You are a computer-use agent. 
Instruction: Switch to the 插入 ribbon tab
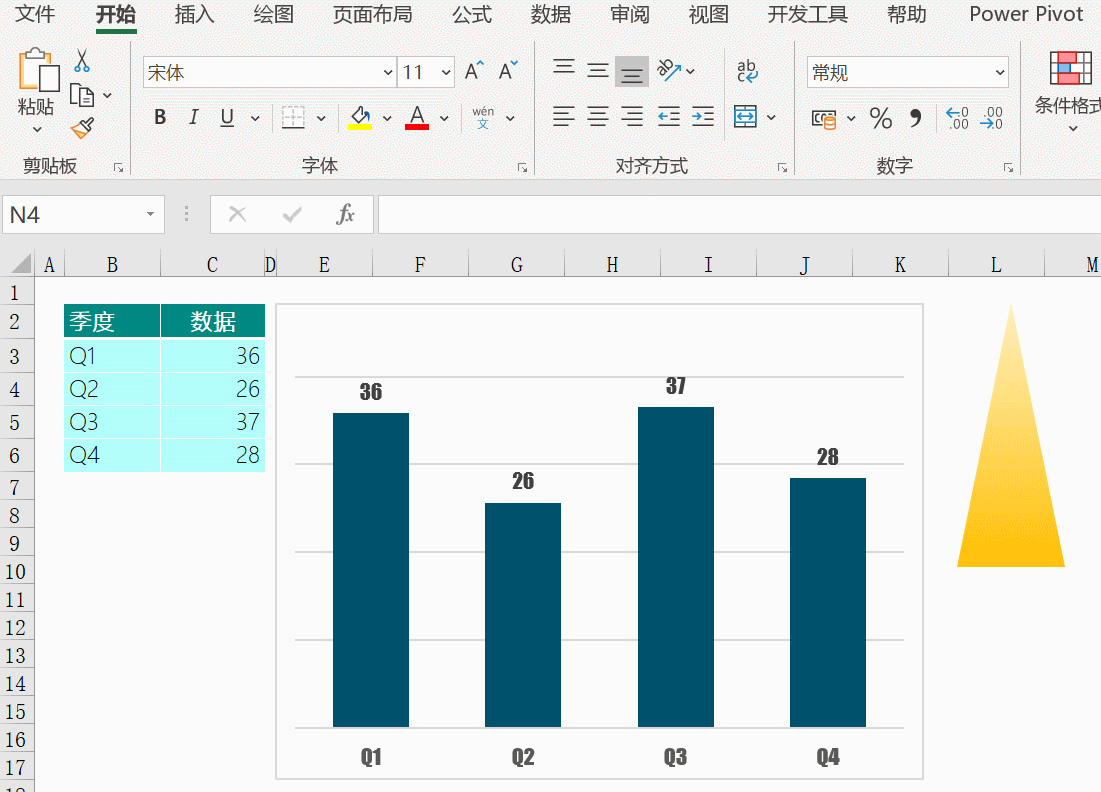pos(193,15)
